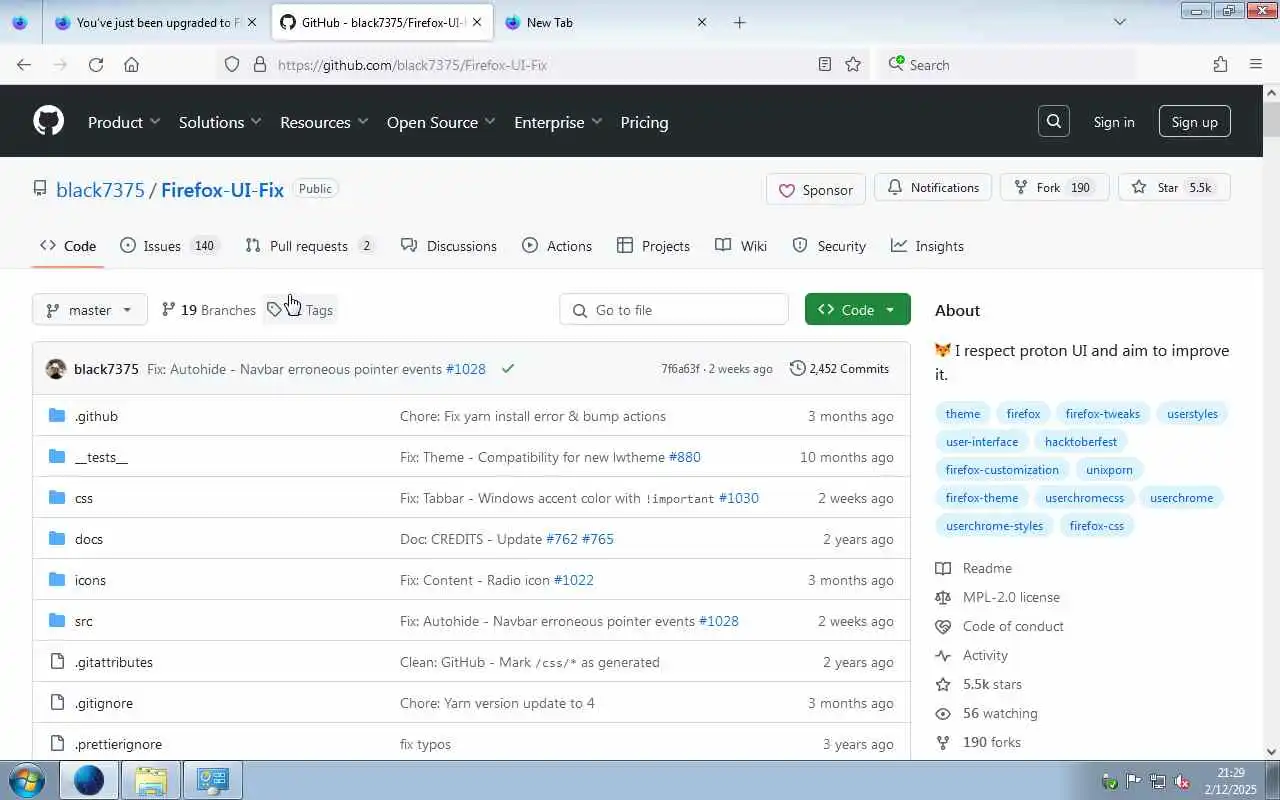Open the src folder

(84, 621)
